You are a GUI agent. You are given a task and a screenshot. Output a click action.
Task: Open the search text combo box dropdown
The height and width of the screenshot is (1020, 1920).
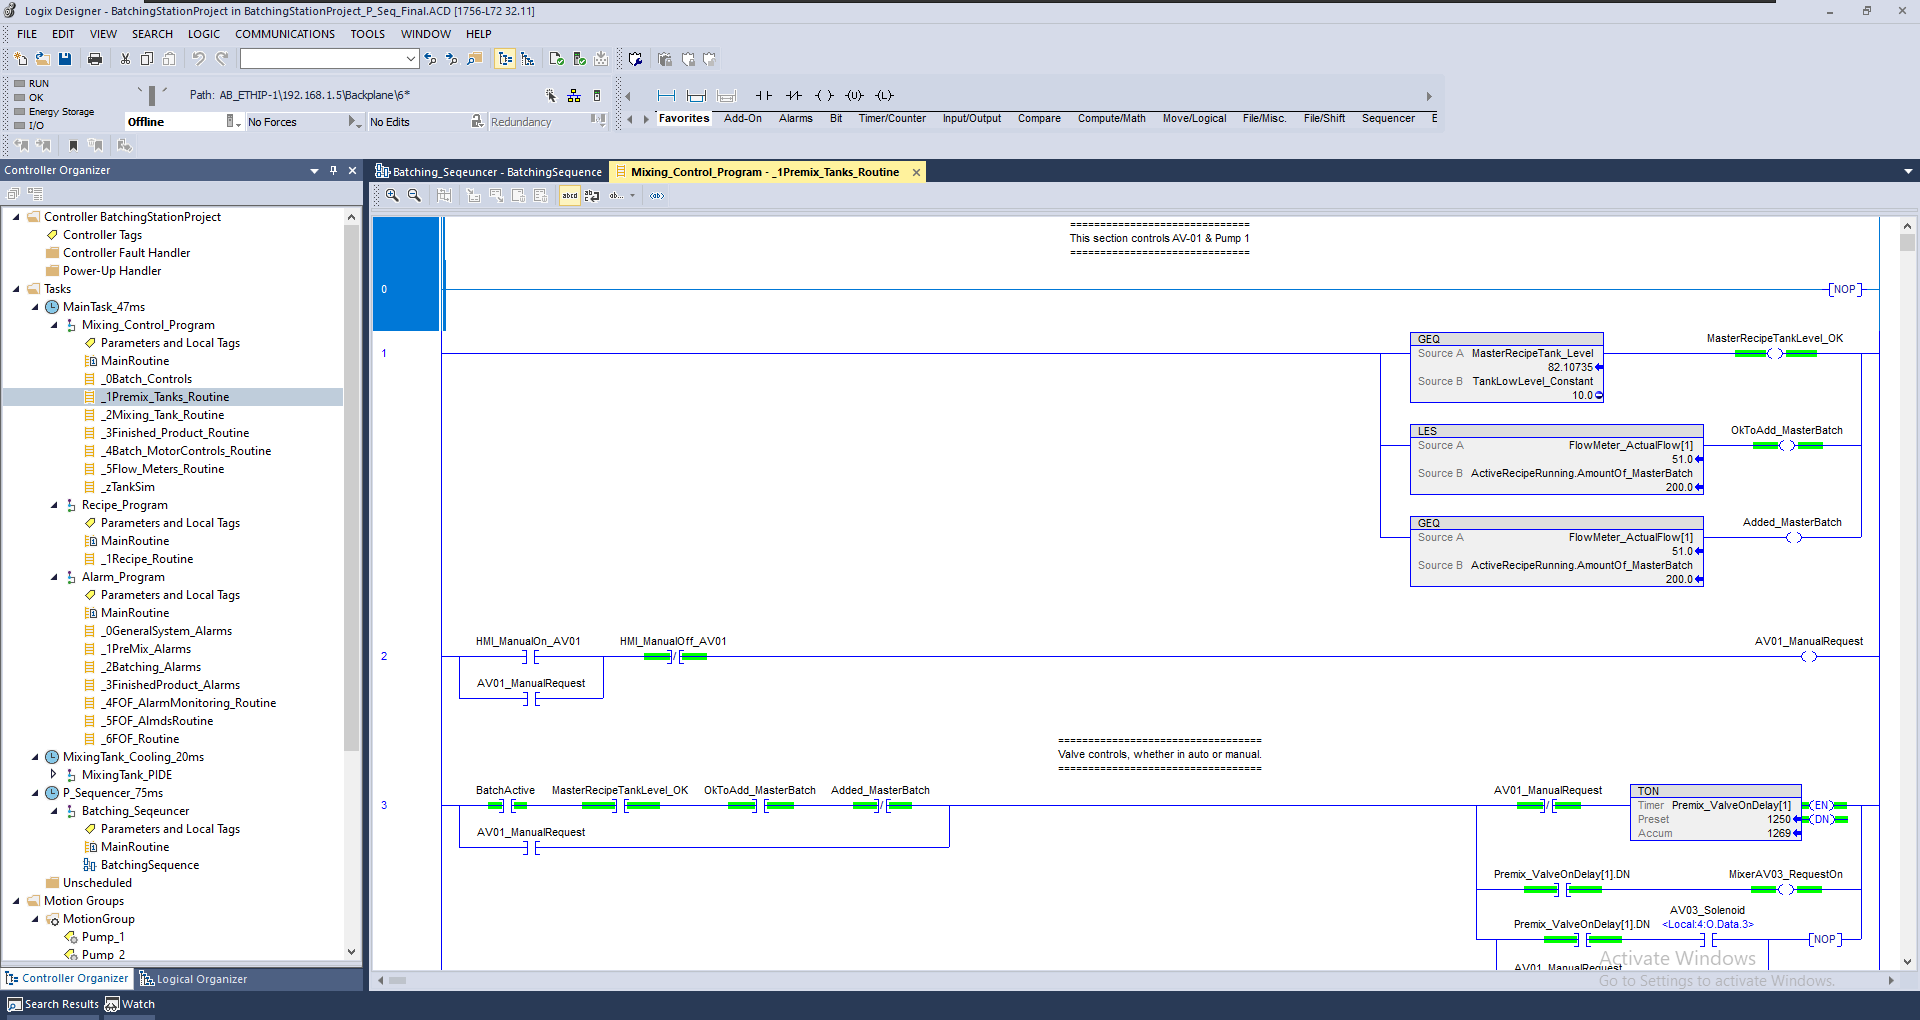[410, 59]
